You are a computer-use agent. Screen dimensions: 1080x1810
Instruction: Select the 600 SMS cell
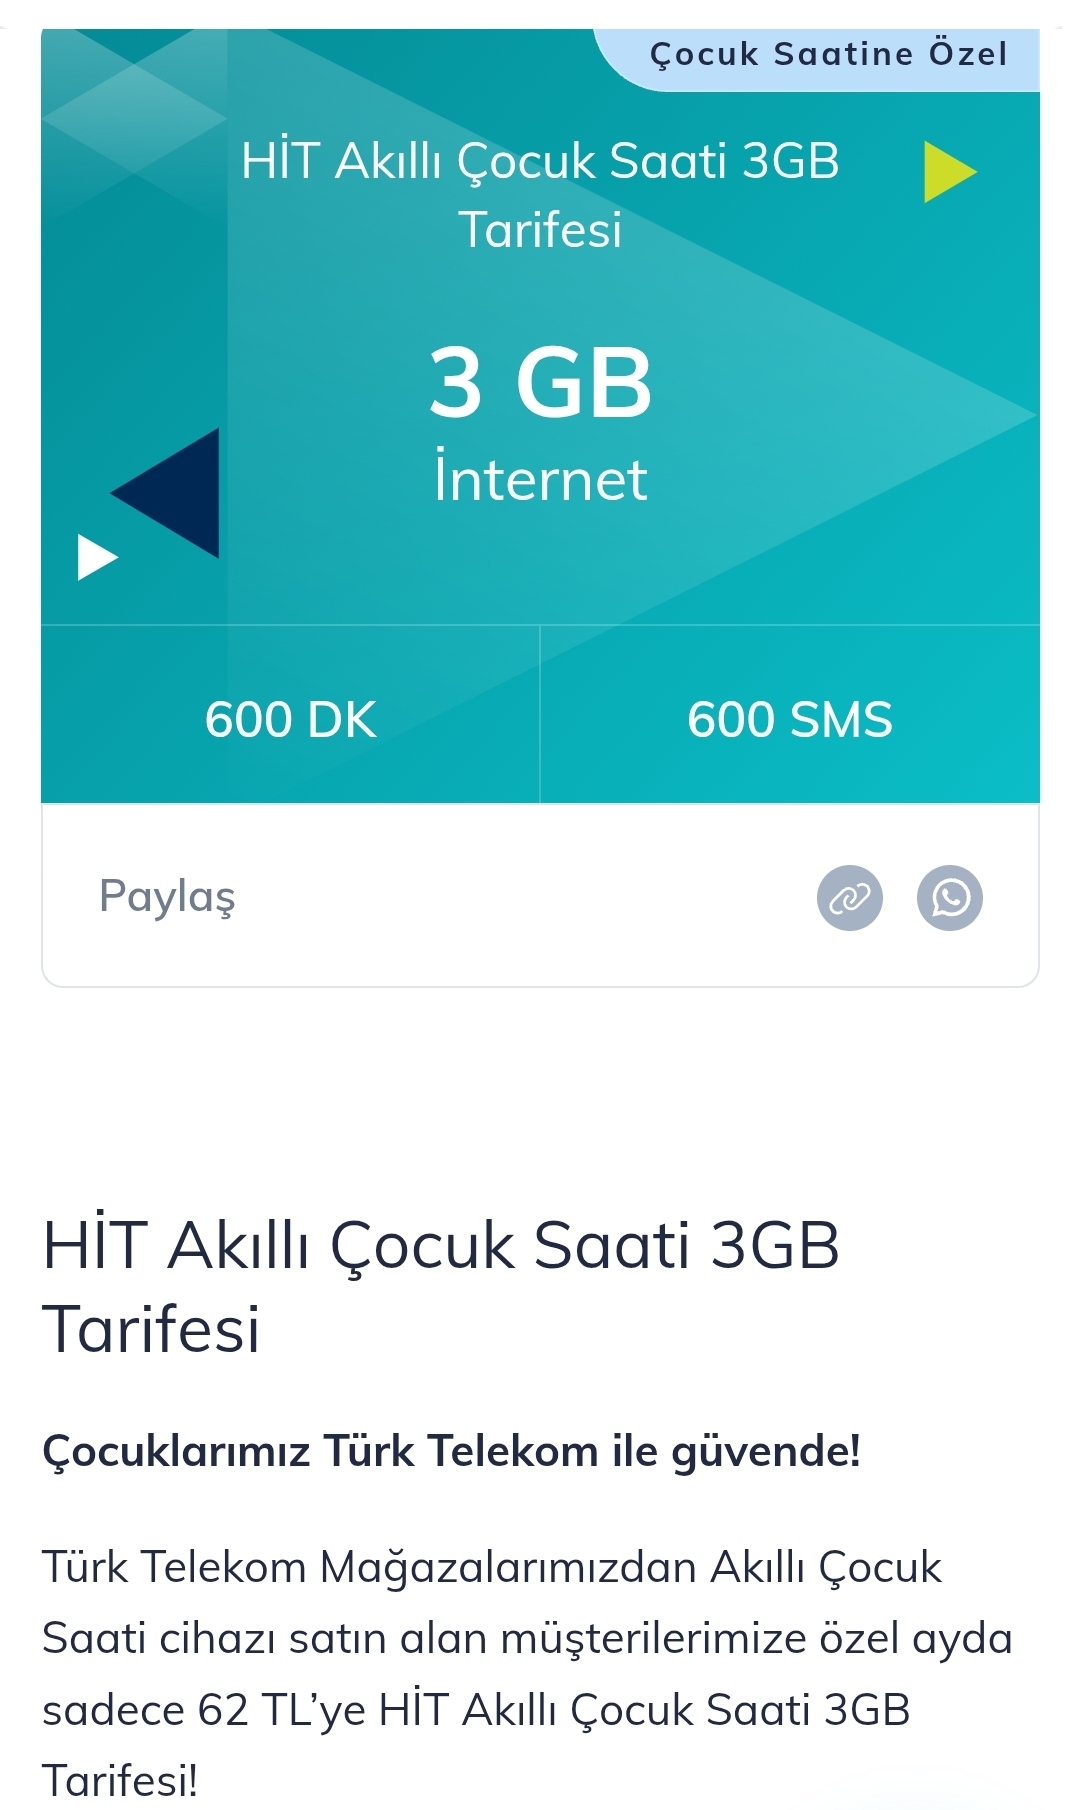[790, 719]
